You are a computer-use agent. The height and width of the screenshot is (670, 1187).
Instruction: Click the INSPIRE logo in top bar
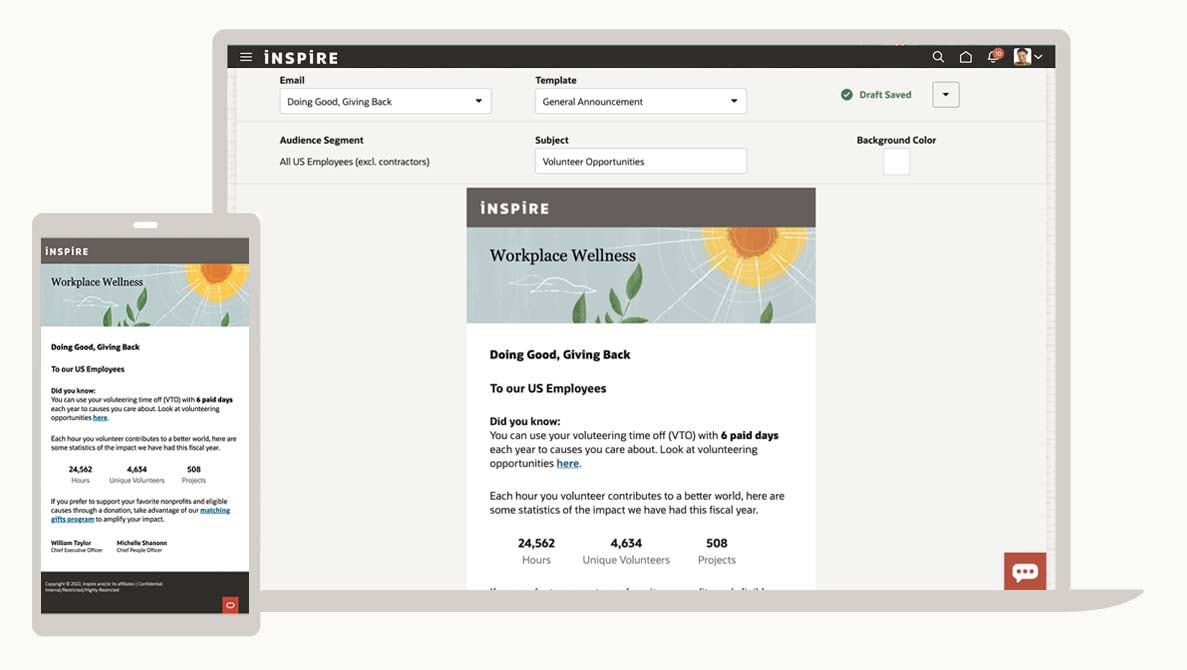click(x=301, y=57)
